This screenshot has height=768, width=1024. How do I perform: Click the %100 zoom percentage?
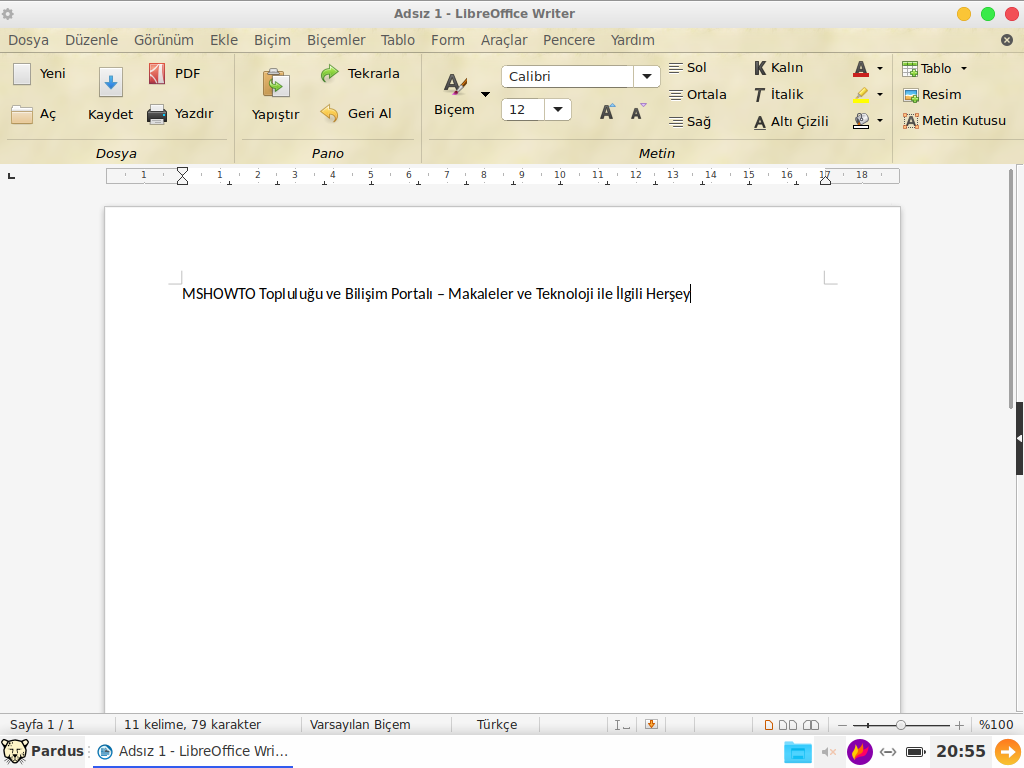coord(996,724)
